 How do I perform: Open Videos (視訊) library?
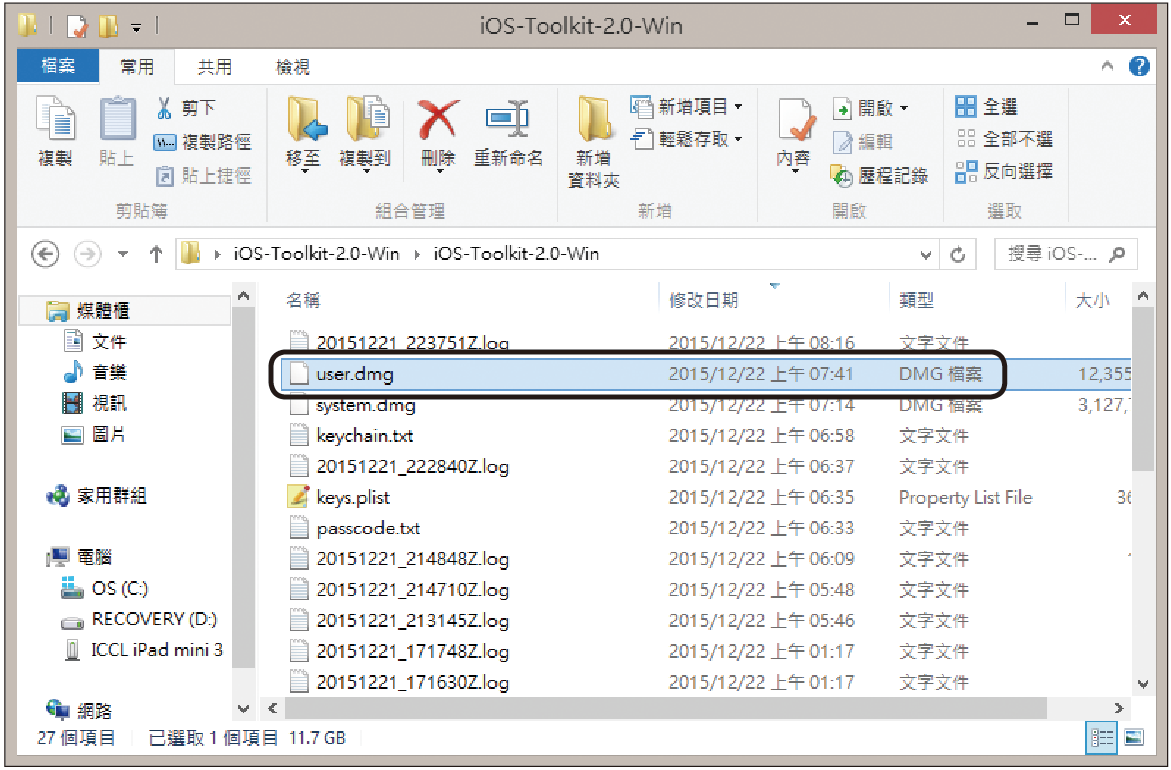coord(94,403)
